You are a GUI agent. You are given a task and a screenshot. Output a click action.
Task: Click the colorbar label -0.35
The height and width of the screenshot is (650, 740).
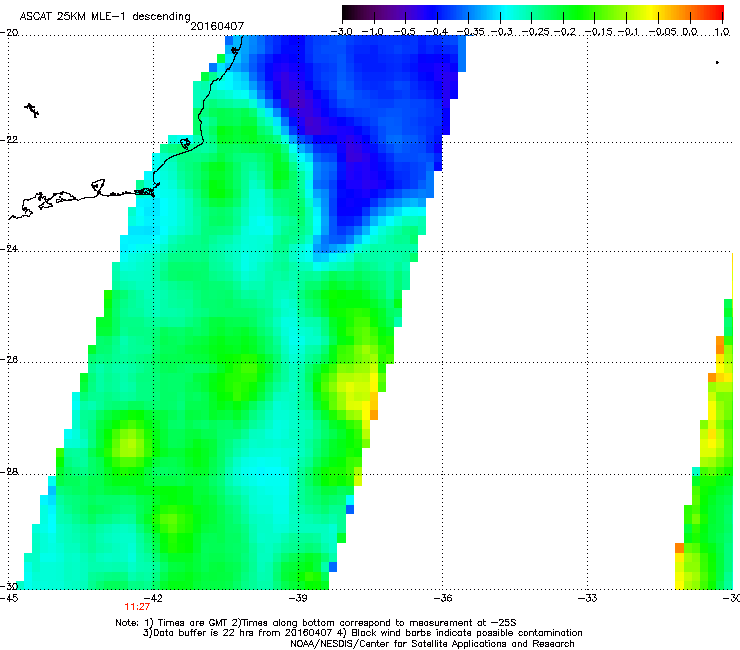click(471, 32)
